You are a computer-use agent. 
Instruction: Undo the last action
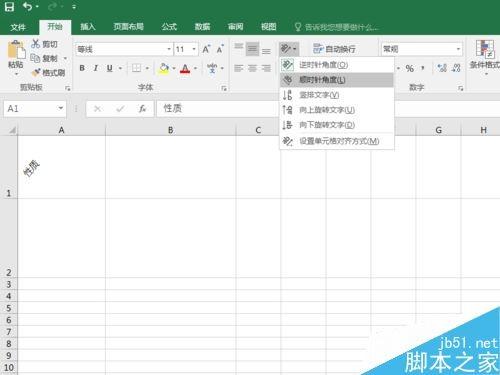coord(27,7)
